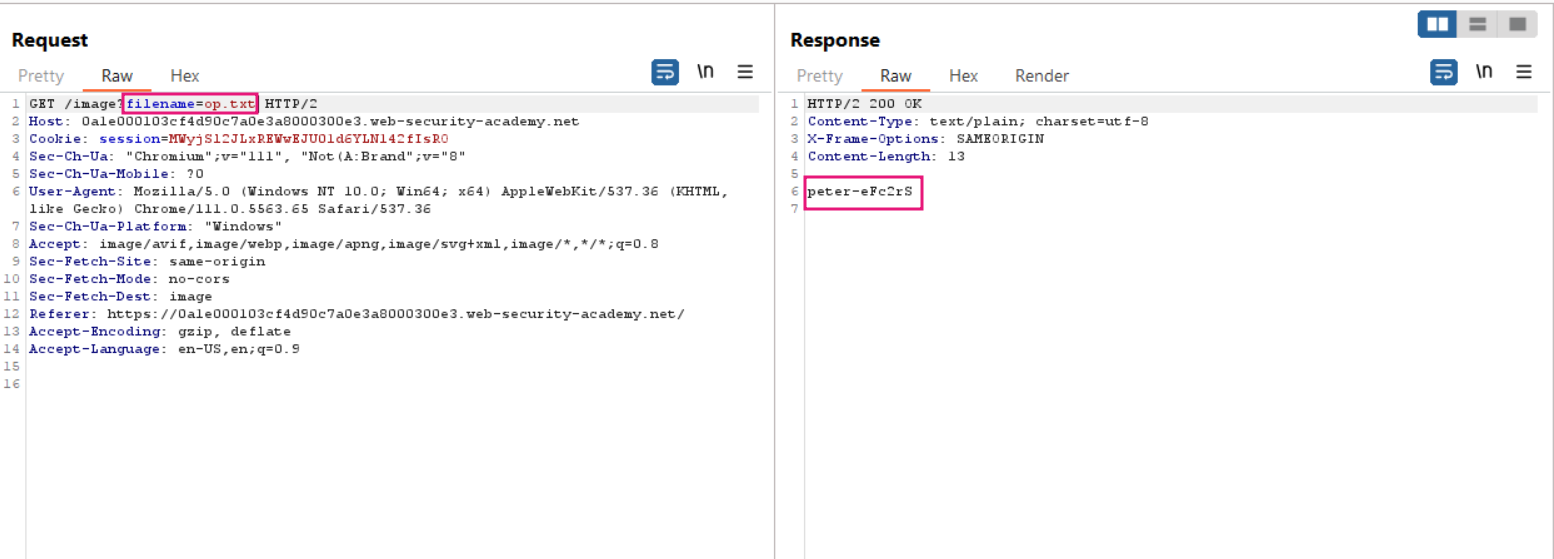Click the Accept image/avif header line
This screenshot has width=1554, height=559.
point(343,244)
